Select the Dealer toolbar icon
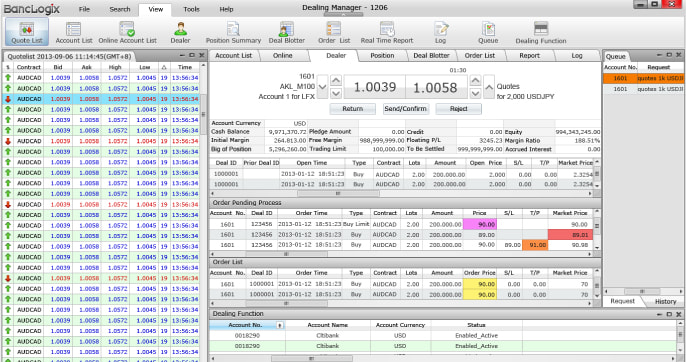686x362 pixels. 180,32
